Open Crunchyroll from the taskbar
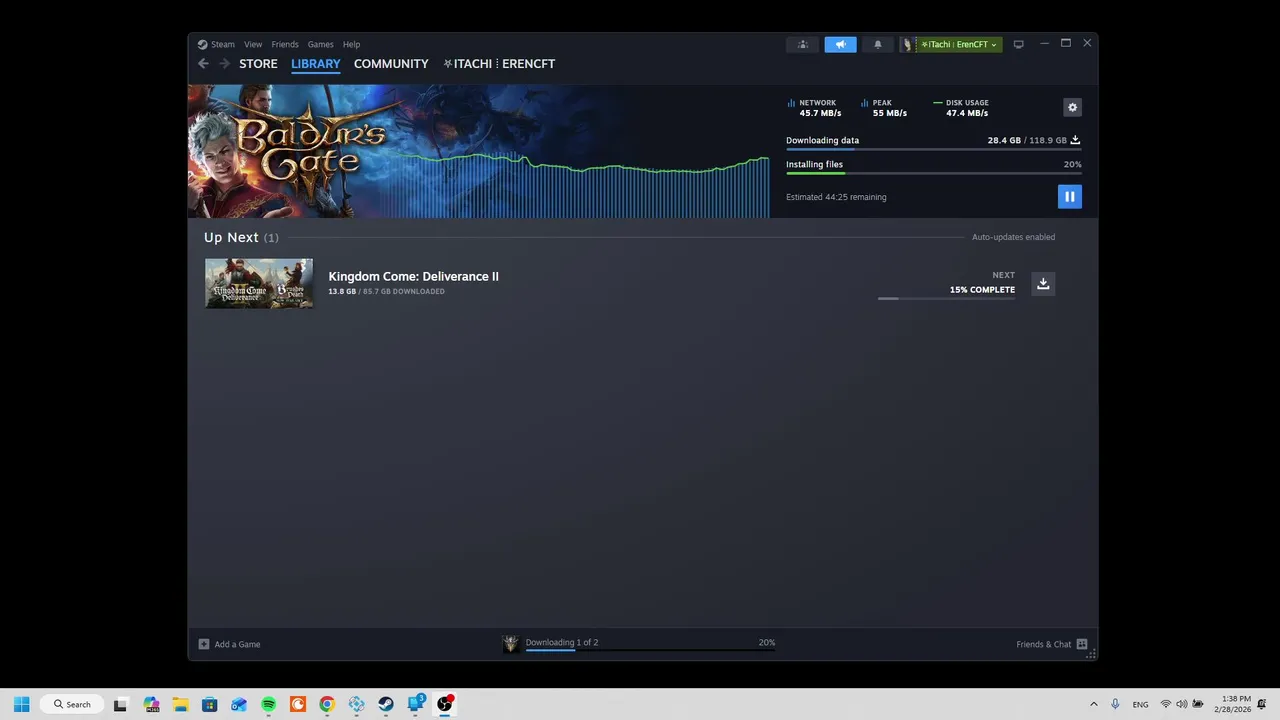Screen dimensions: 1280x720 point(298,704)
